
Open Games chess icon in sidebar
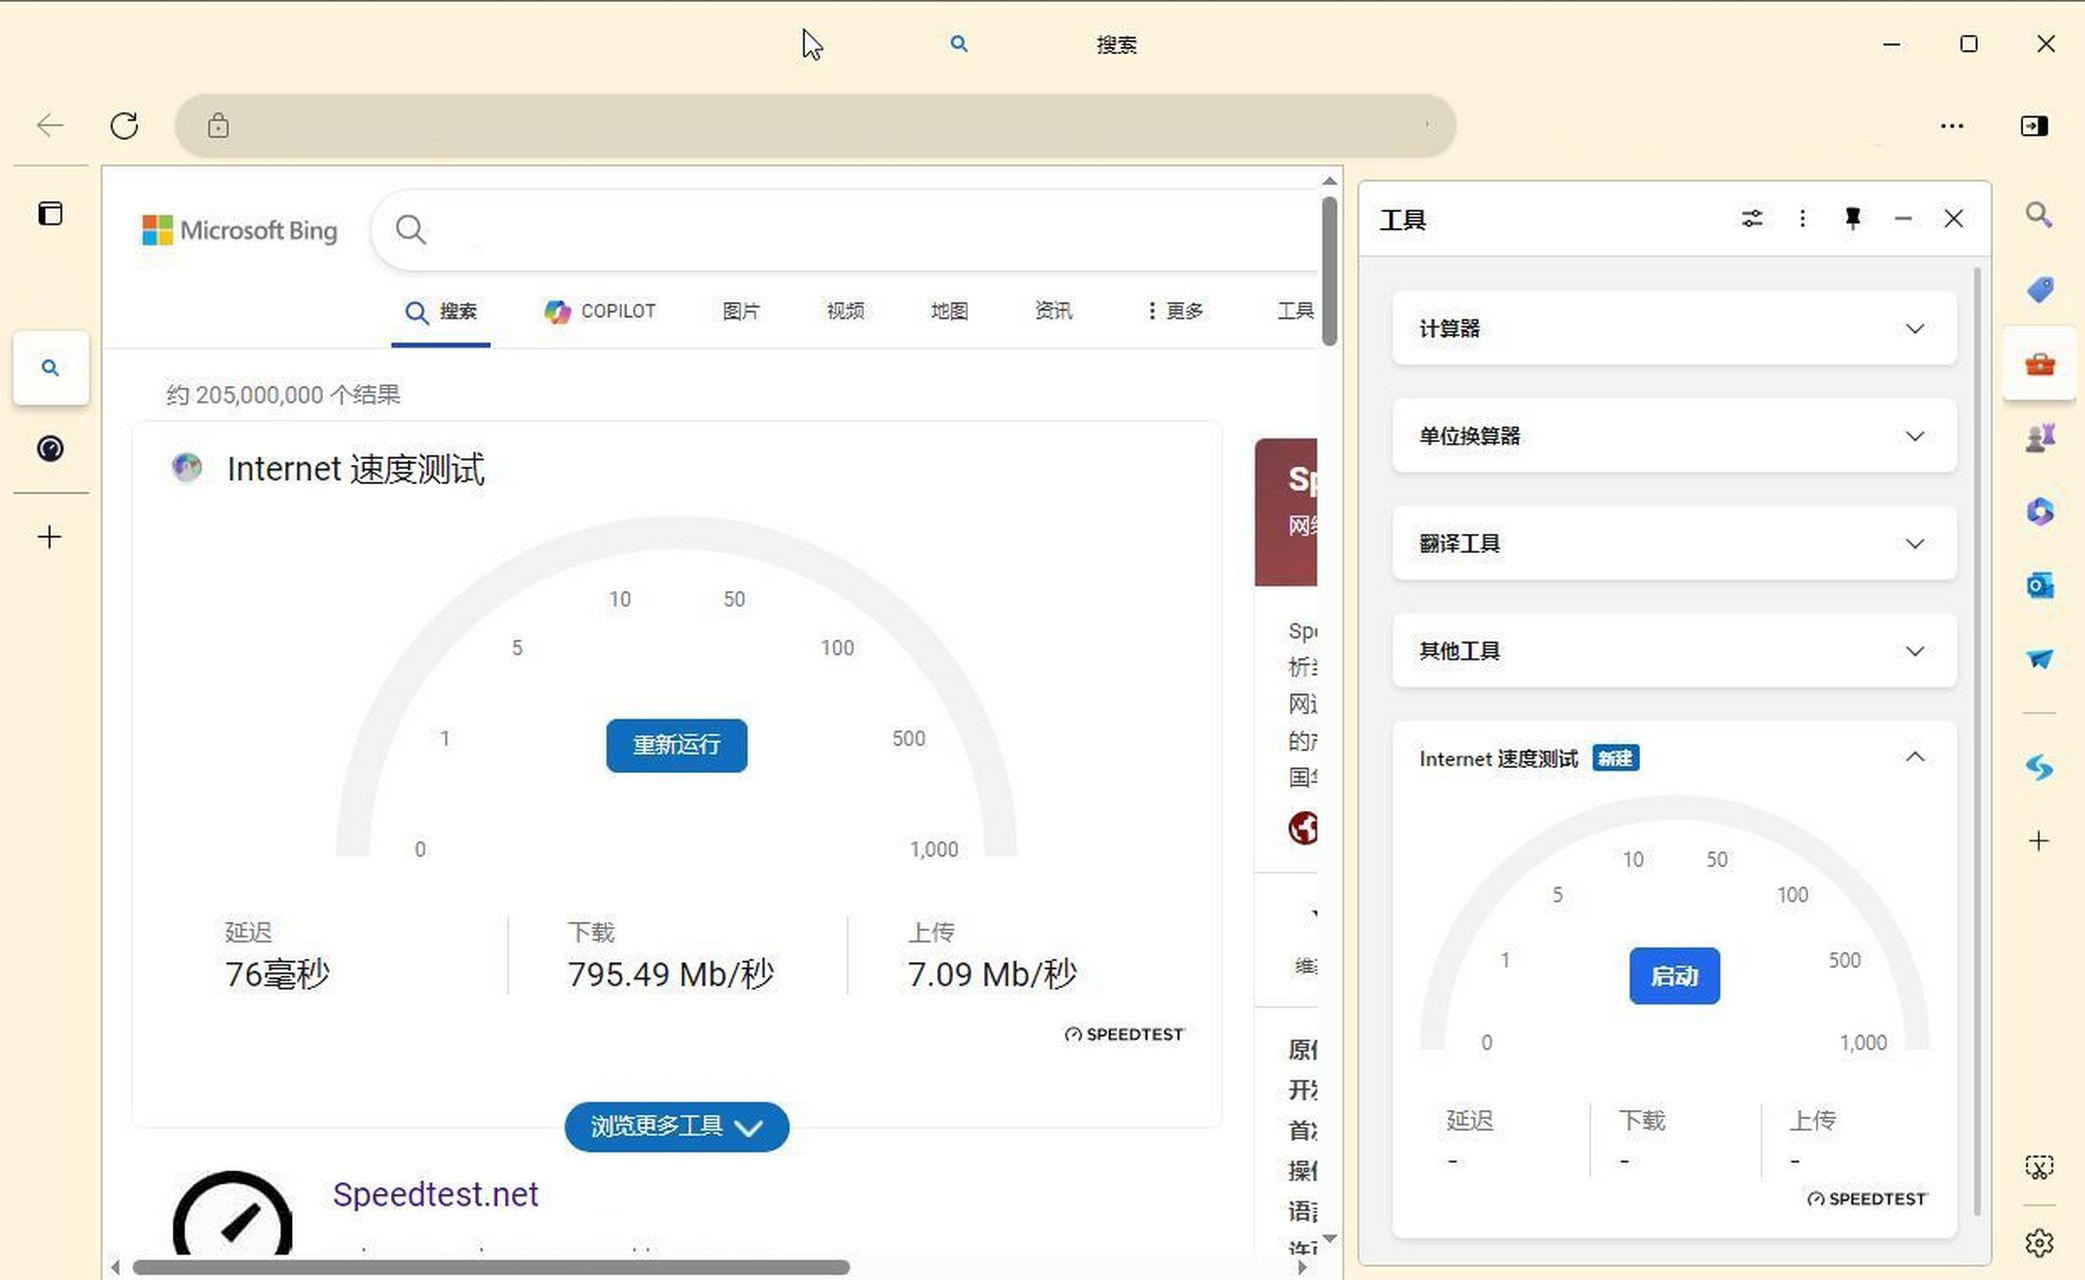(x=2040, y=437)
